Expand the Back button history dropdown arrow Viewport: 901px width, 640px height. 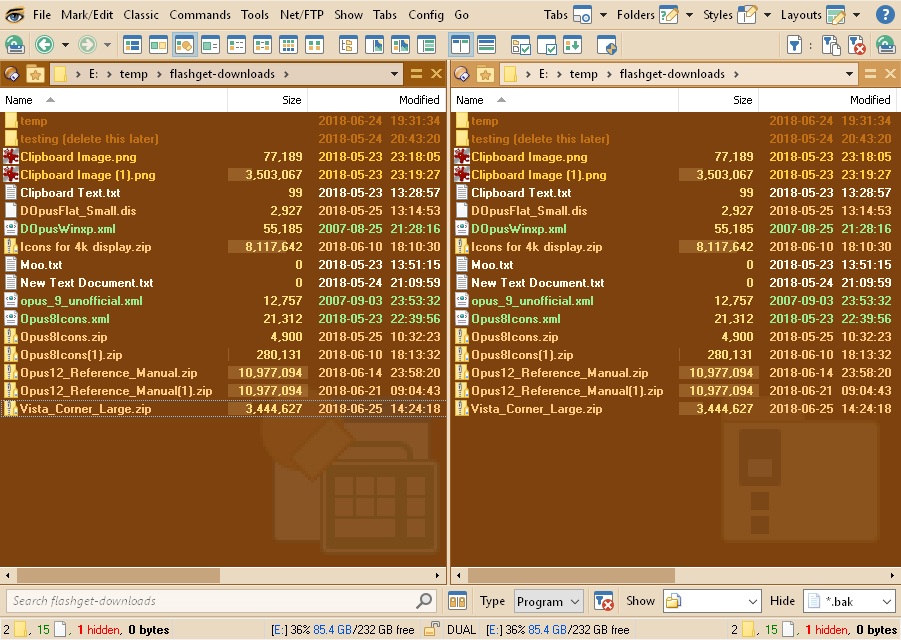(x=65, y=45)
